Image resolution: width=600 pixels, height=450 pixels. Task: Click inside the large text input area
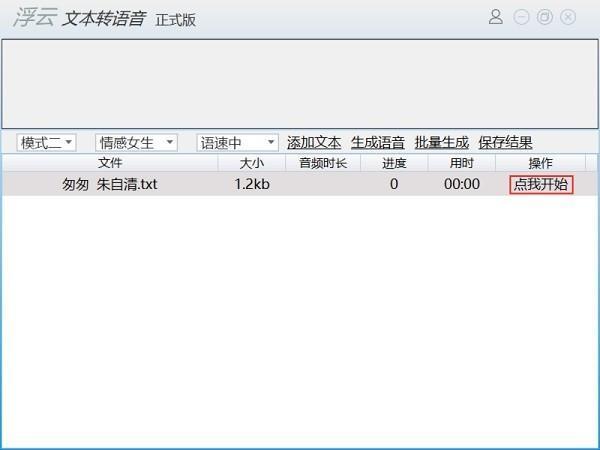coord(300,84)
